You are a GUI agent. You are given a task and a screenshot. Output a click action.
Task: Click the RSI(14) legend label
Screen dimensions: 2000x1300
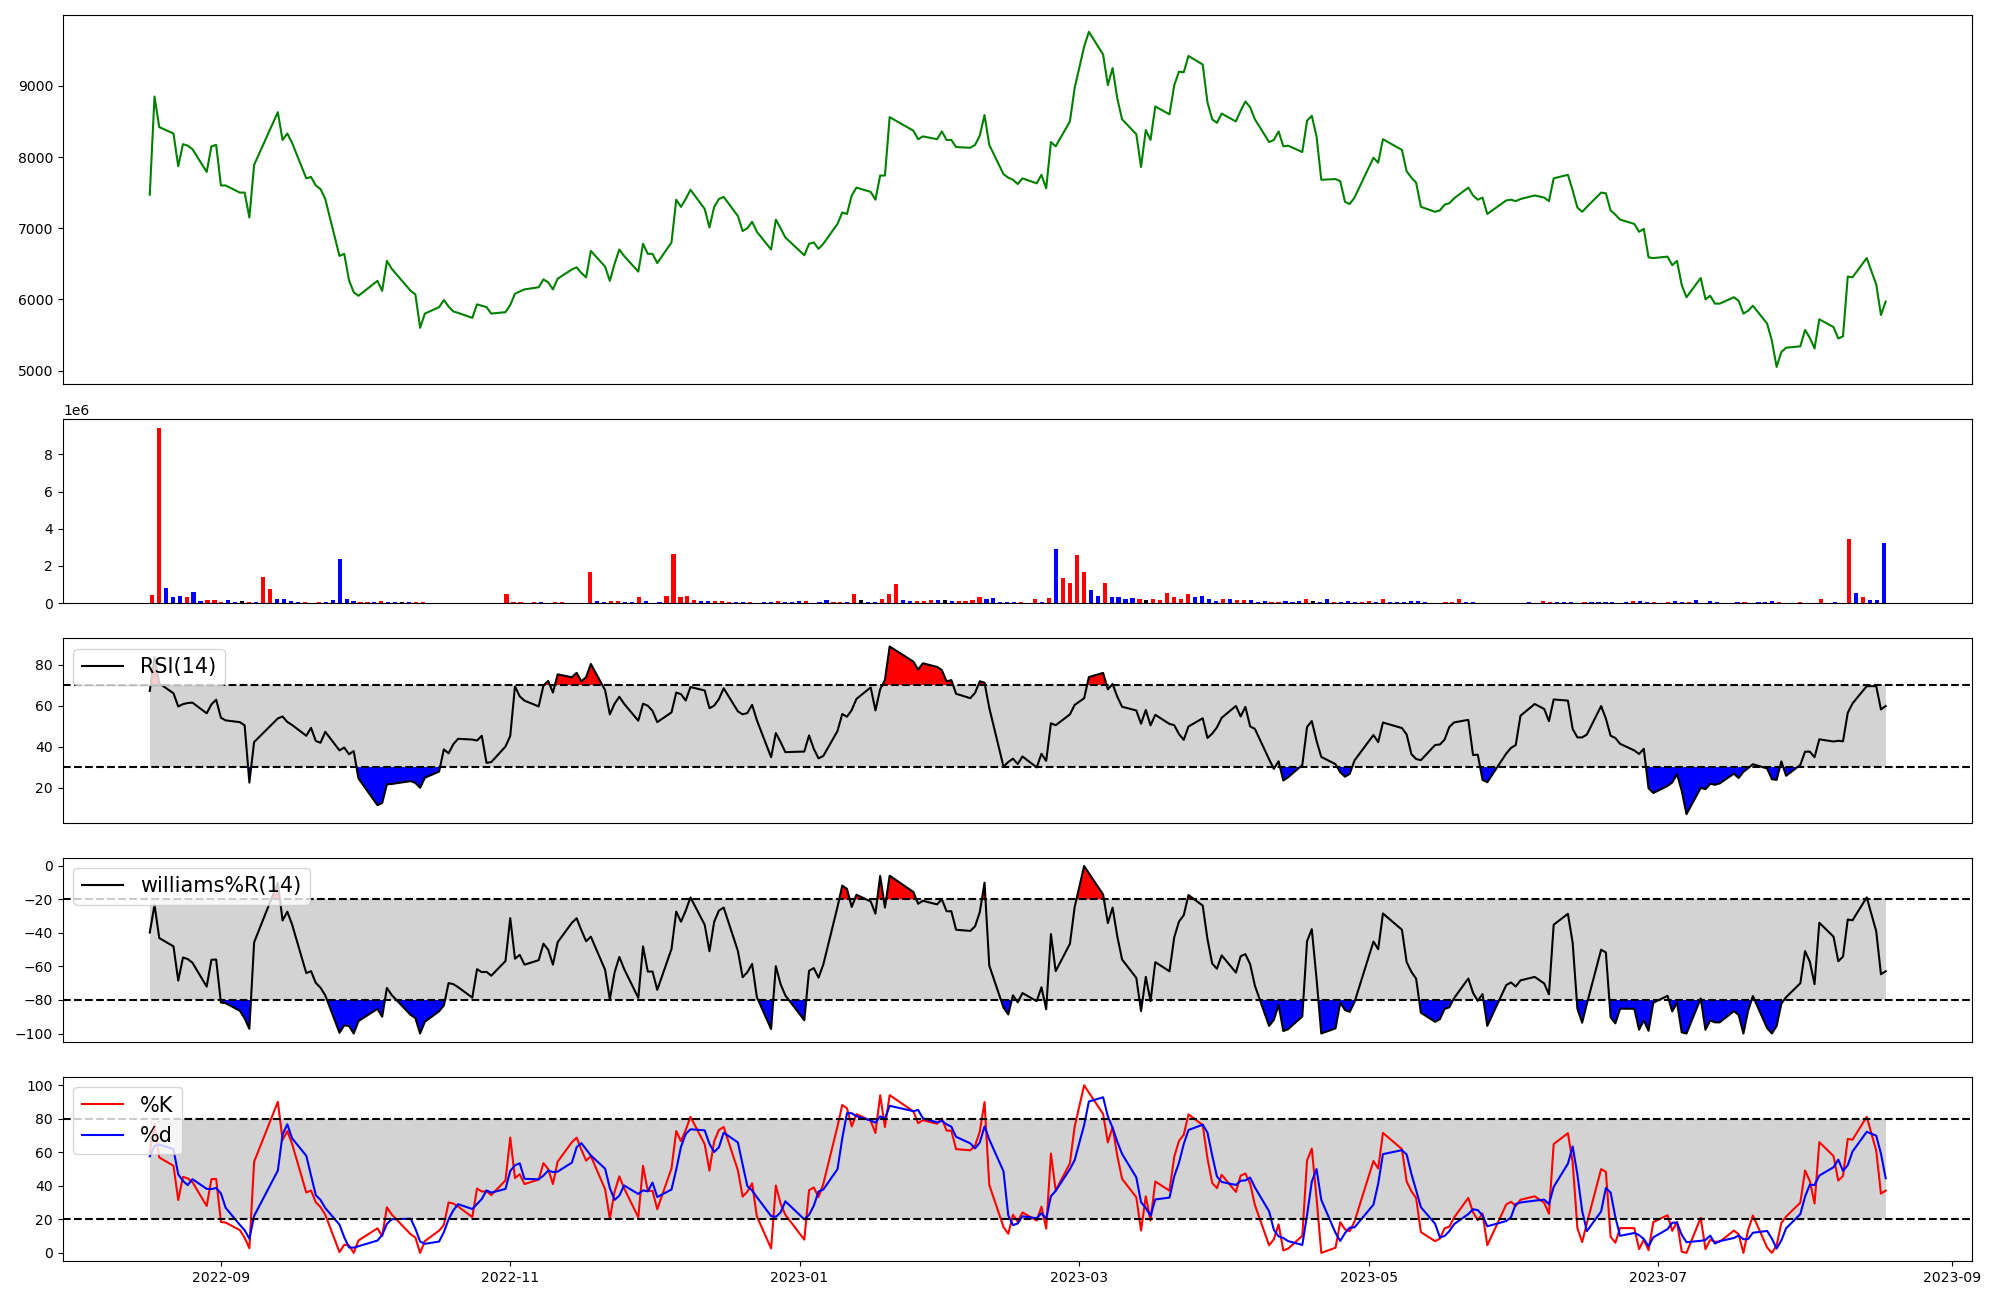pos(178,666)
